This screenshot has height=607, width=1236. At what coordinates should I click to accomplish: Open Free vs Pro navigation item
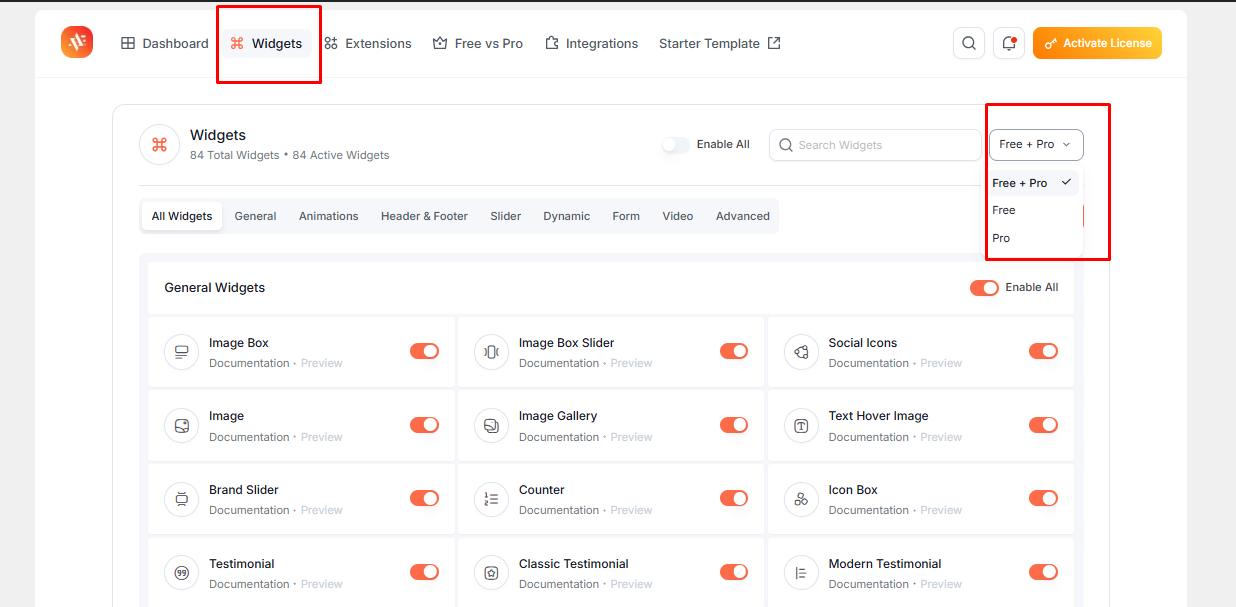pos(478,43)
